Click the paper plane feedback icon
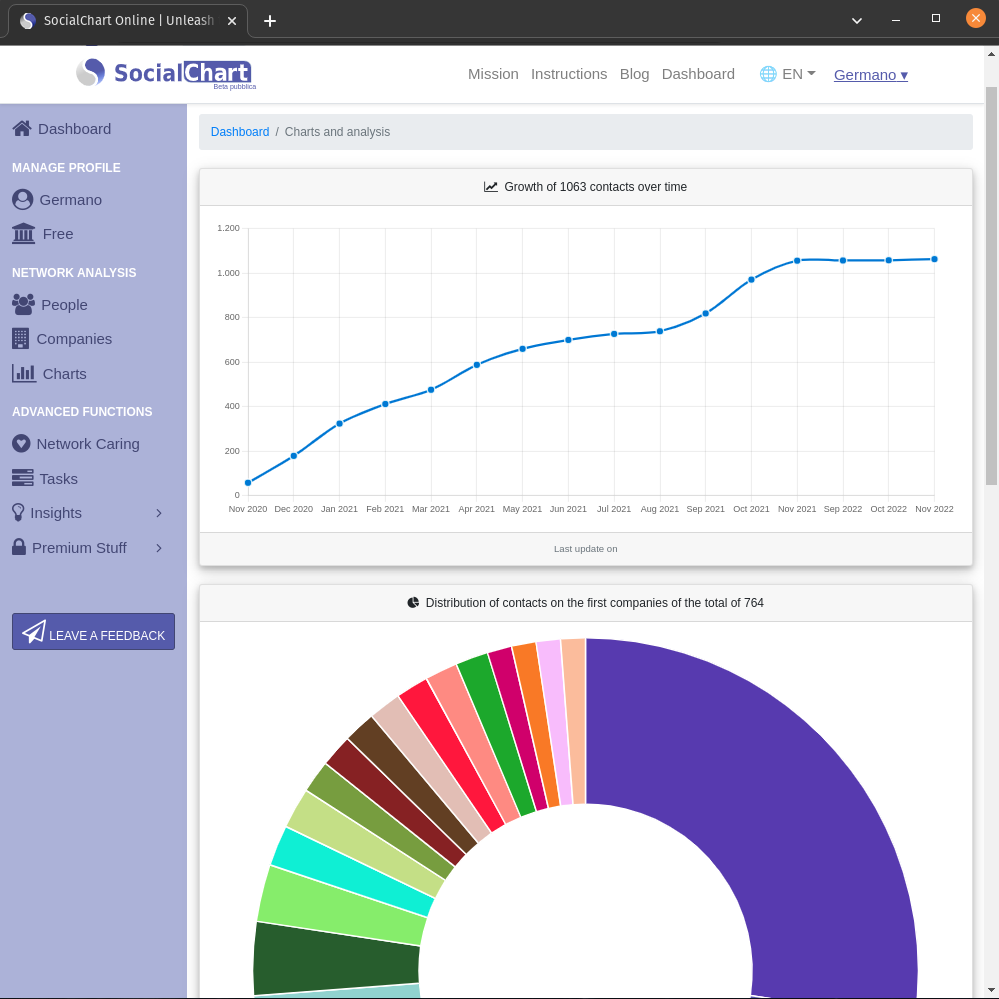 click(x=34, y=631)
